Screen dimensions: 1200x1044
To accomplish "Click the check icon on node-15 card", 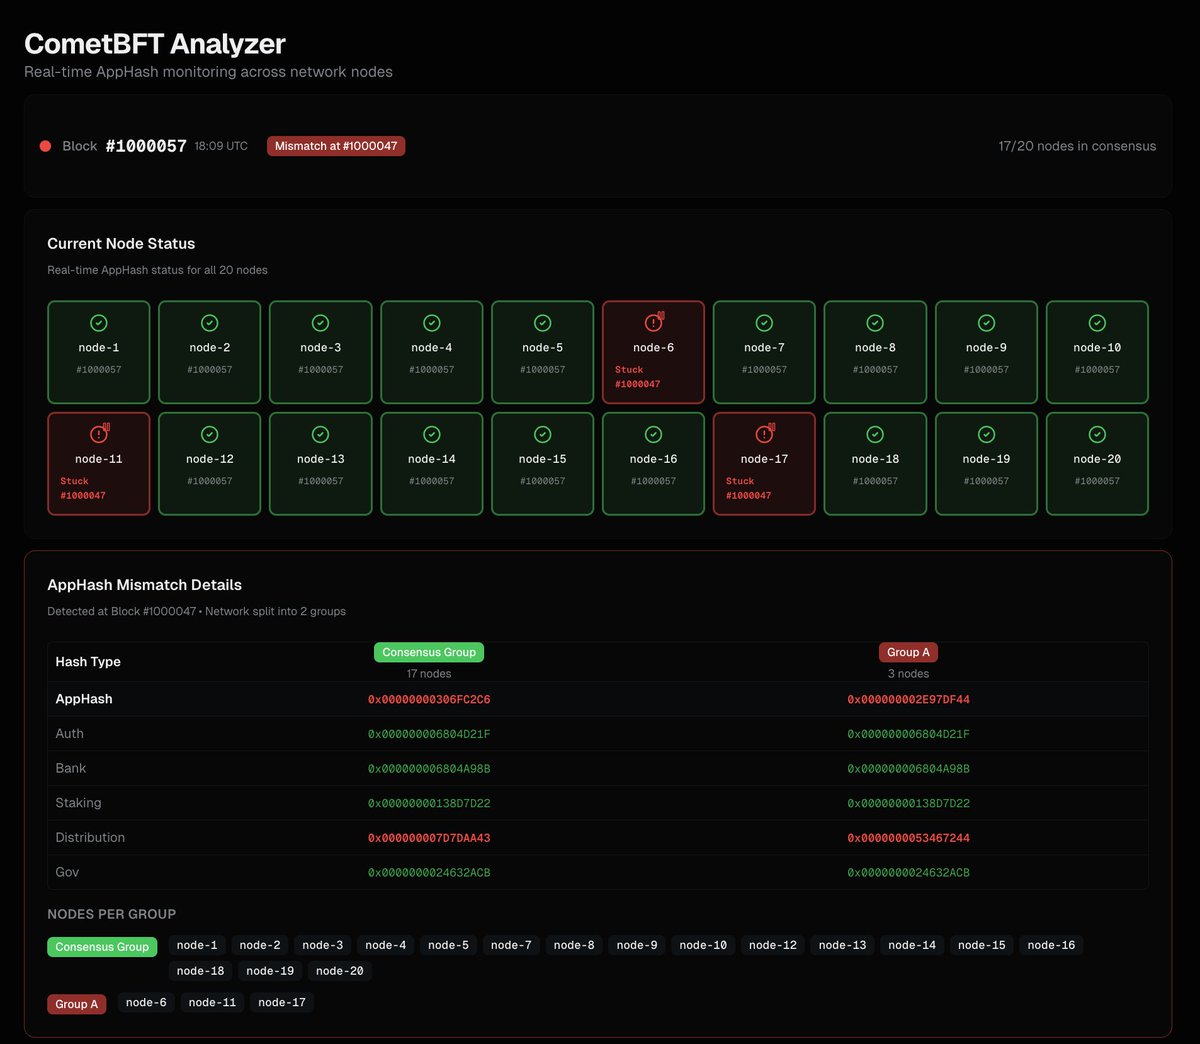I will pyautogui.click(x=543, y=435).
